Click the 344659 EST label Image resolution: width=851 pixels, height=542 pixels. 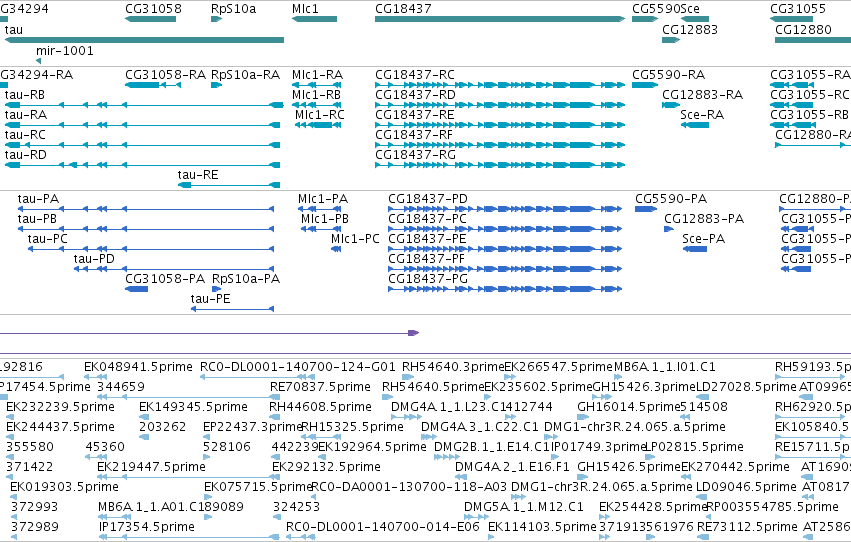[x=120, y=387]
